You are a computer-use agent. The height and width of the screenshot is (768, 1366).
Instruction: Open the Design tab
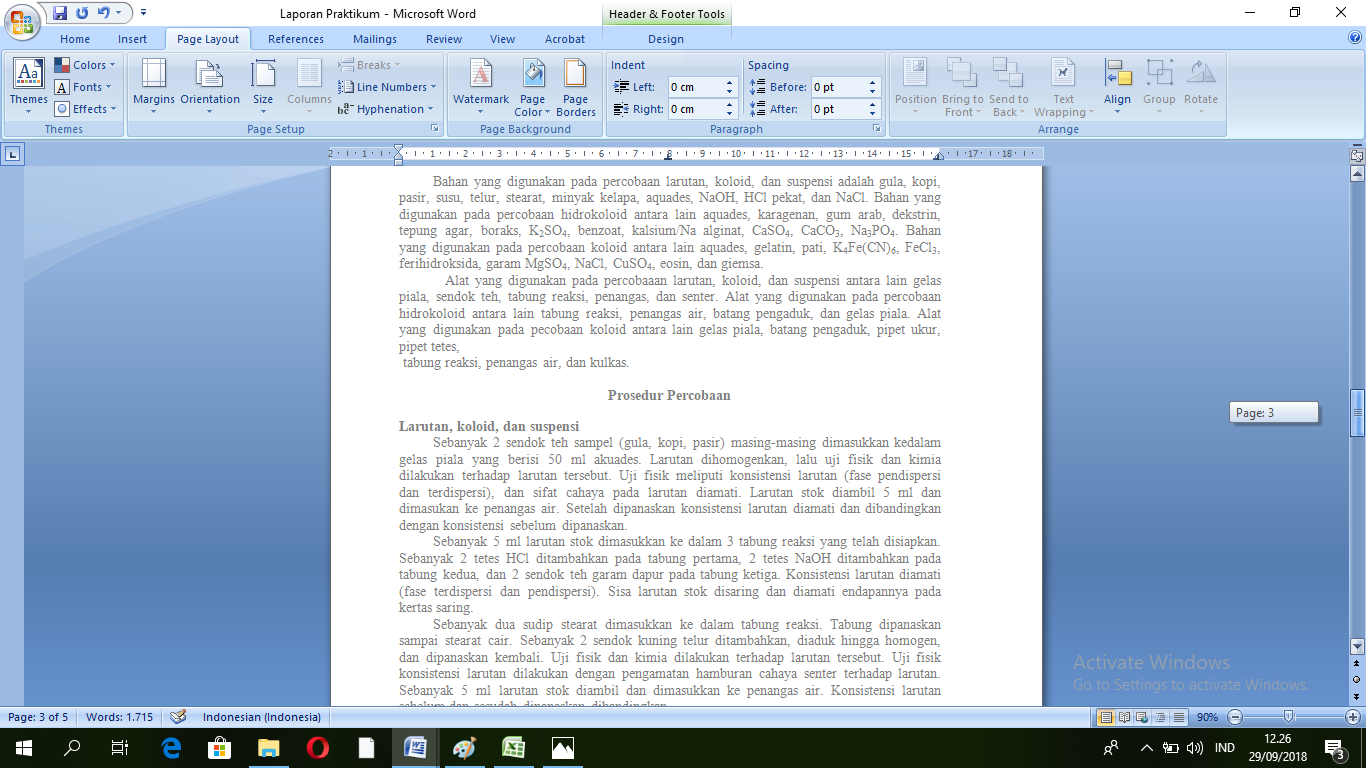click(x=666, y=39)
